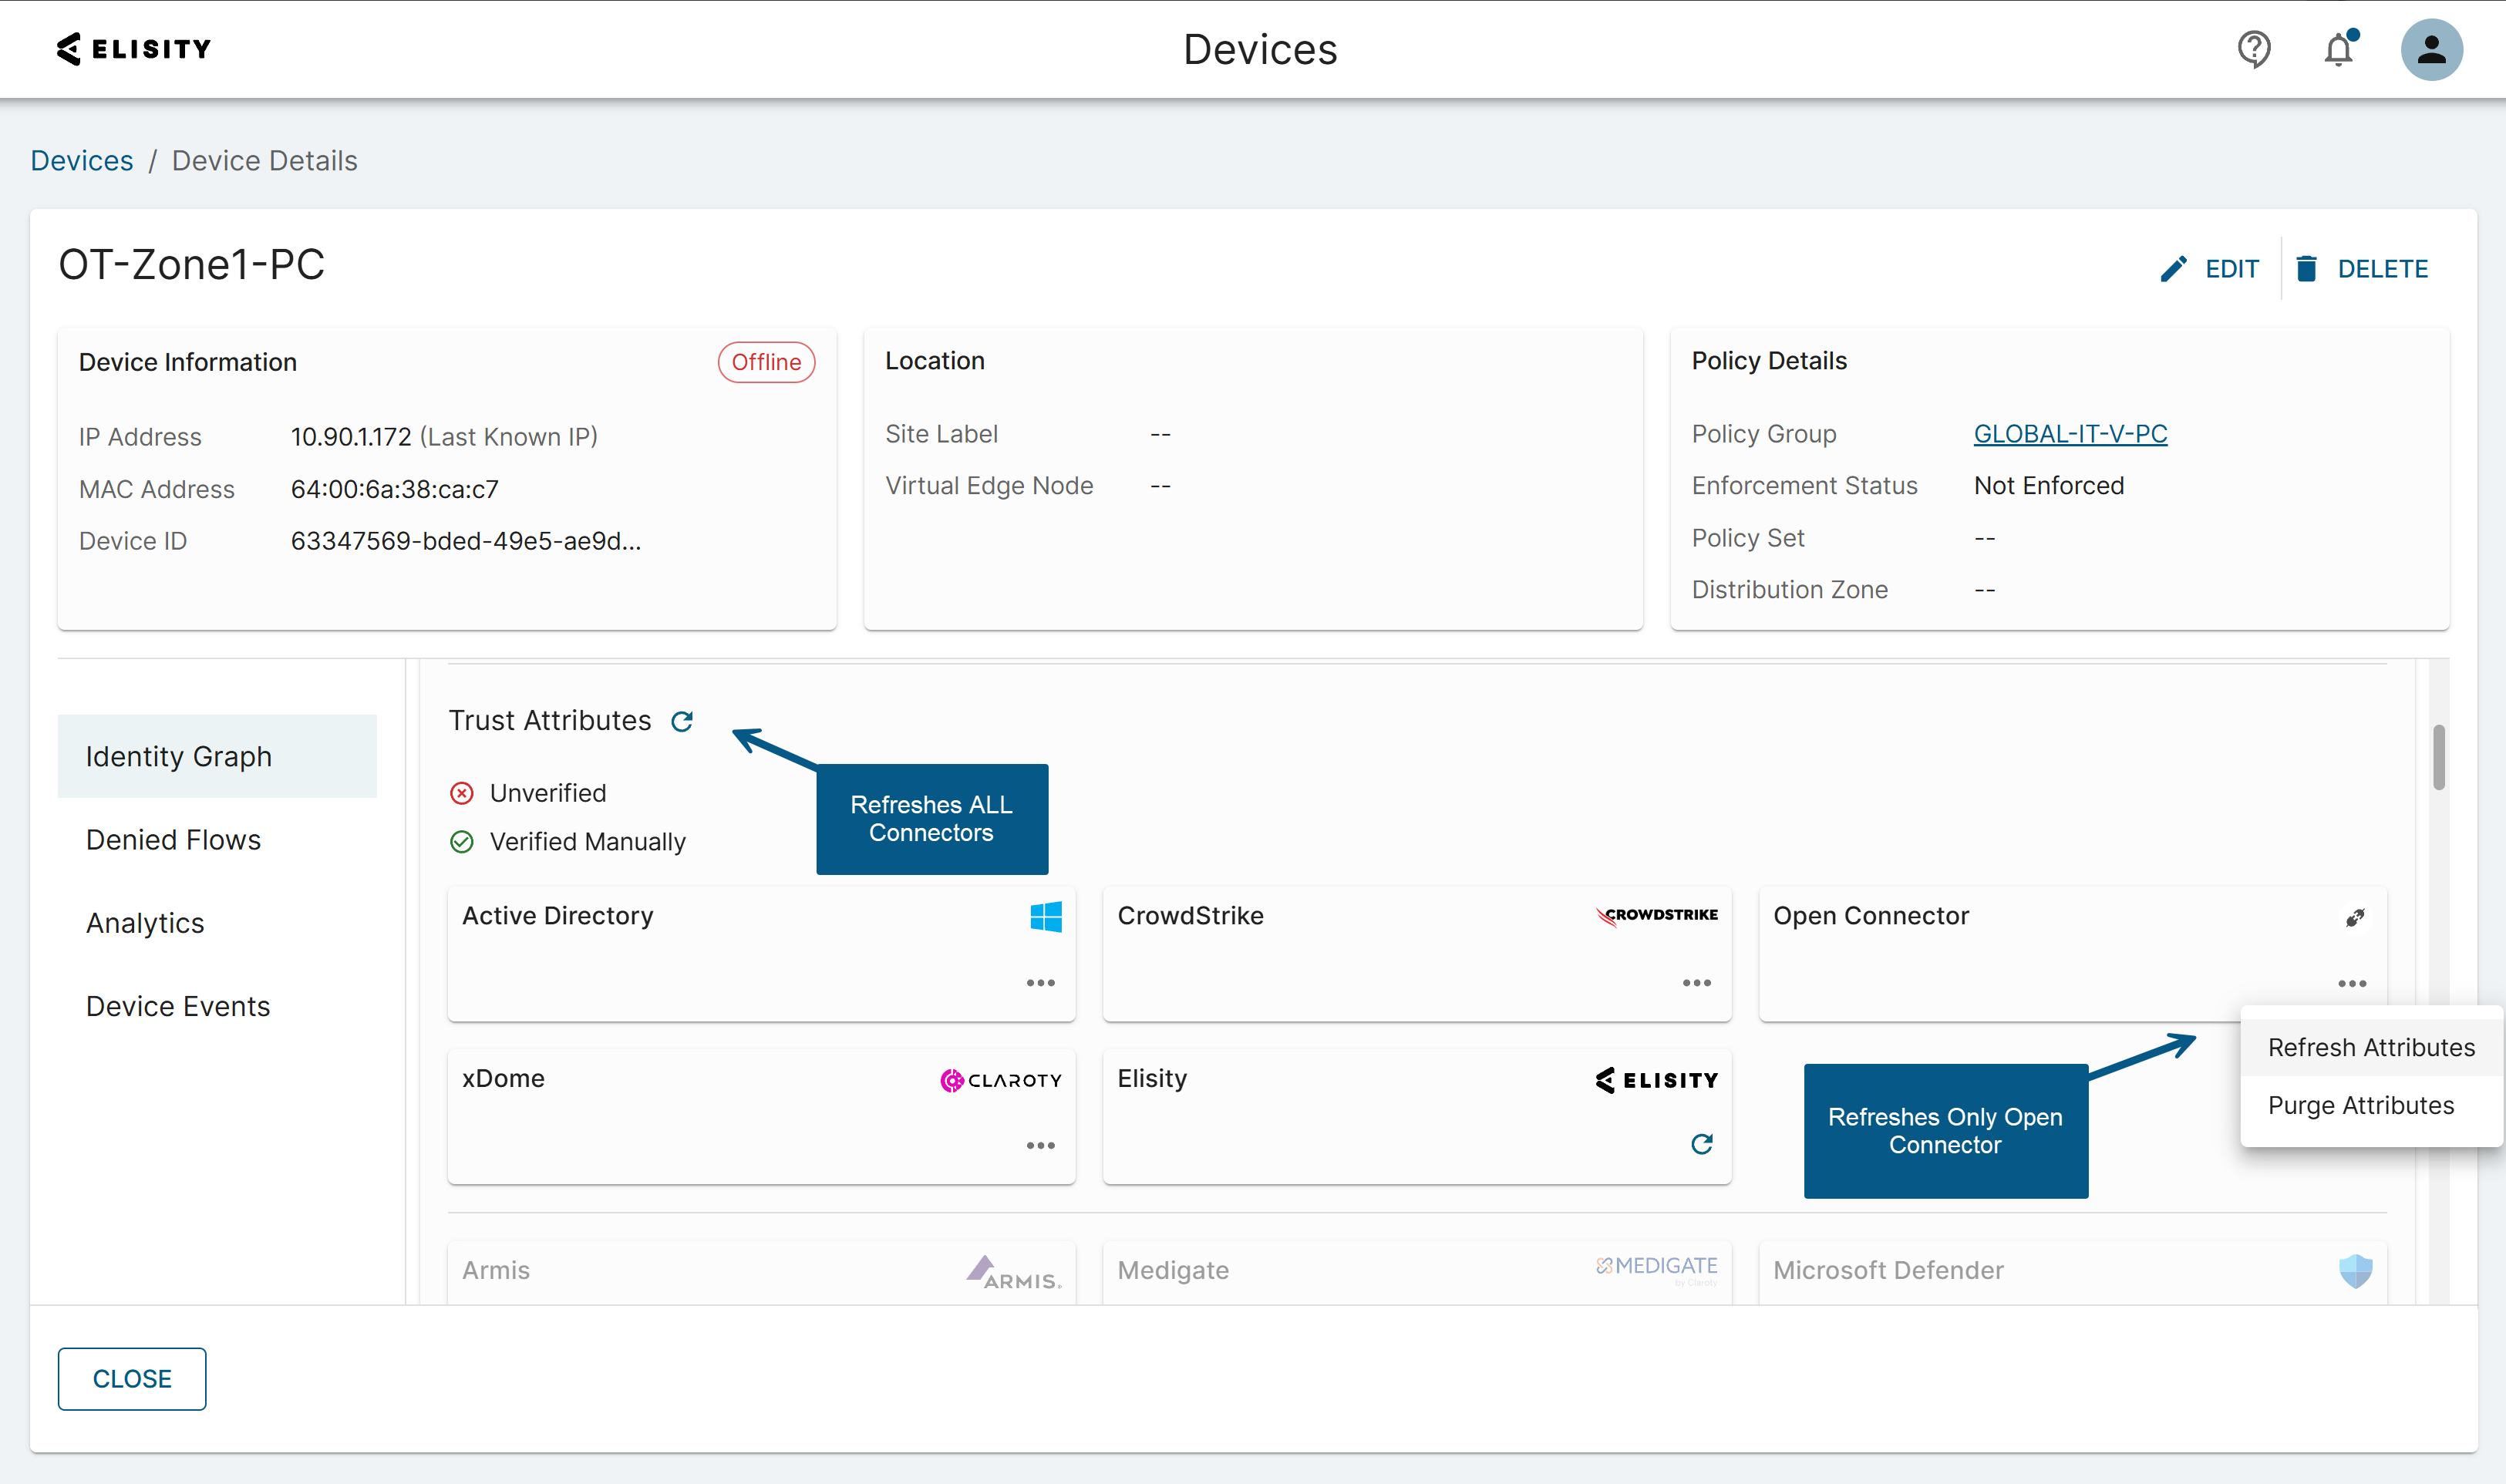The width and height of the screenshot is (2506, 1484).
Task: Click the pencil icon beside EDIT
Action: 2173,269
